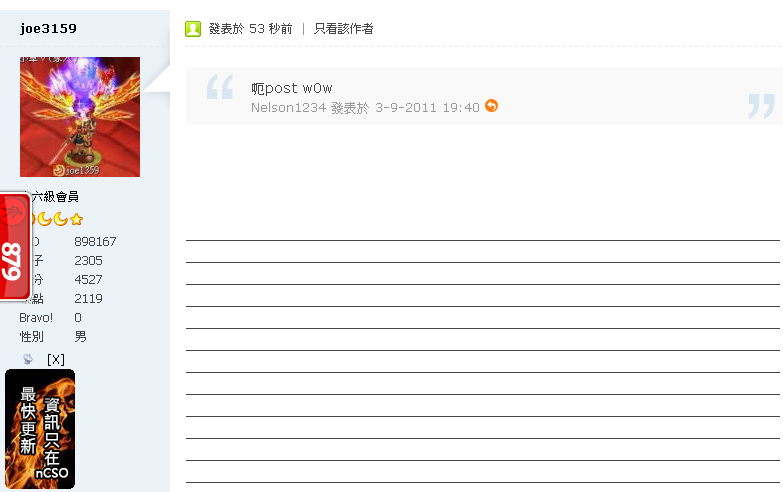Open the quoted Nelson1234 發表於 post link

point(365,107)
